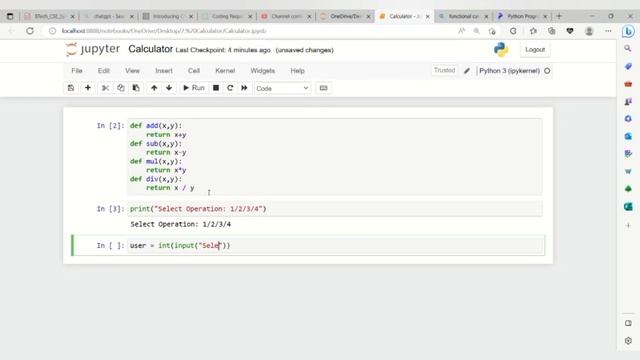Open the View menu

[x=132, y=71]
